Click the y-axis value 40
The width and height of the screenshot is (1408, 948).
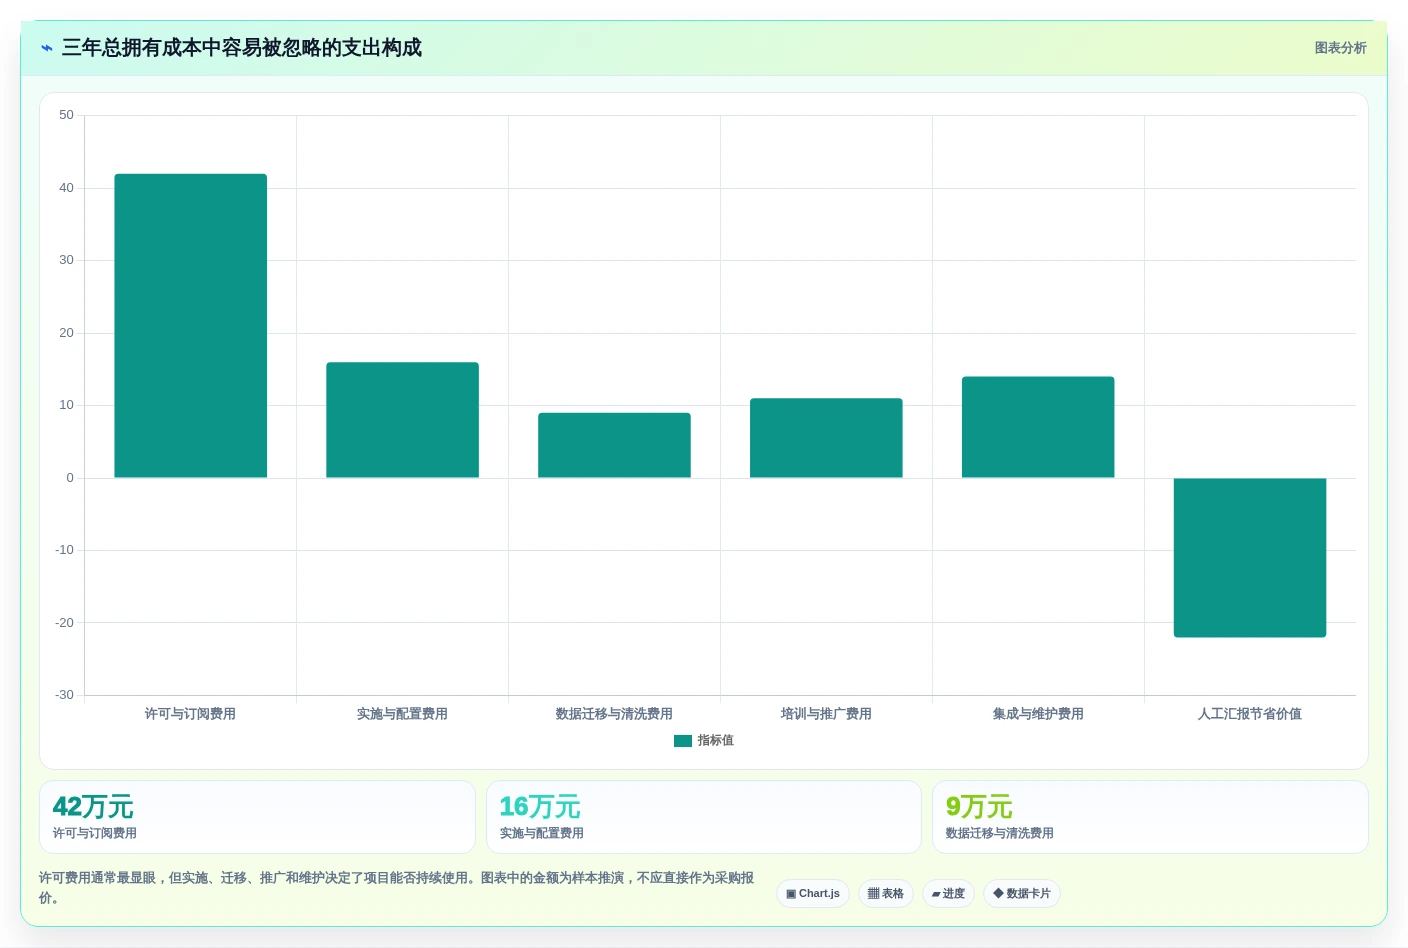(x=66, y=188)
